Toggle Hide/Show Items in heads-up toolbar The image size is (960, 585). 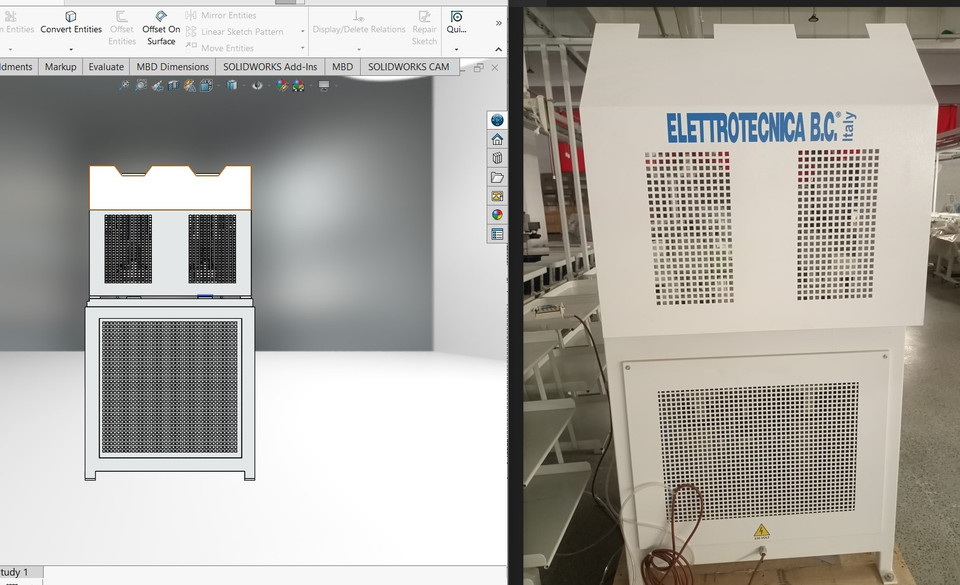click(x=256, y=86)
